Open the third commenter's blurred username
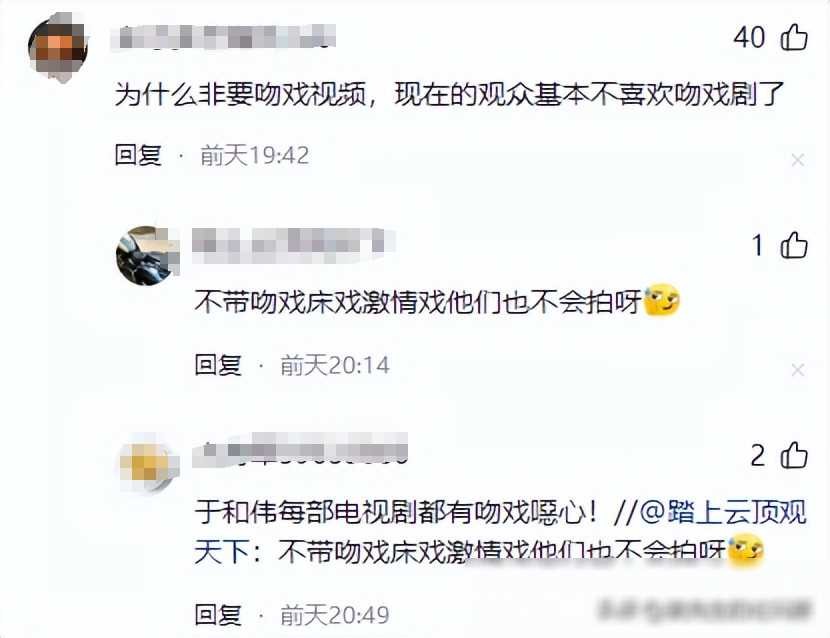 pyautogui.click(x=300, y=450)
